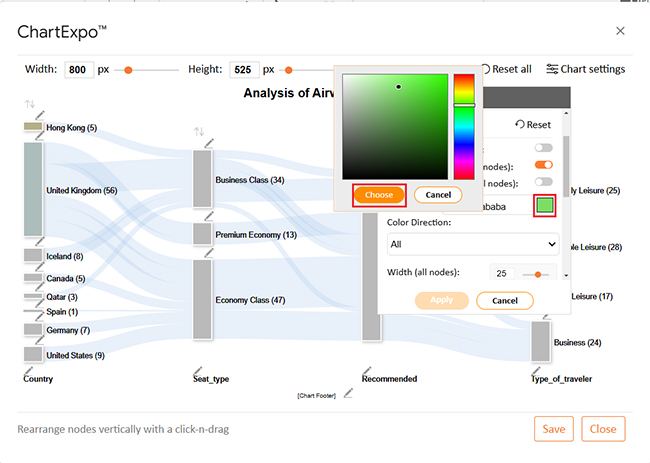This screenshot has height=463, width=650.
Task: Click the Height value field showing 525
Action: pyautogui.click(x=244, y=70)
